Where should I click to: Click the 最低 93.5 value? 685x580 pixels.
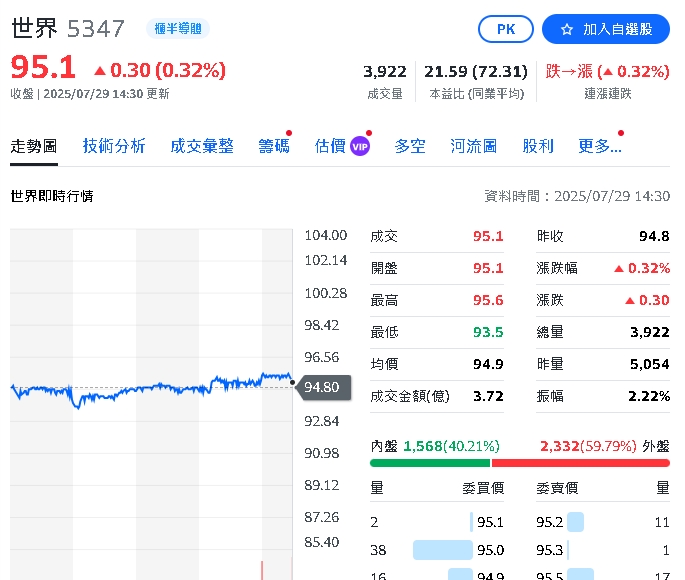[488, 332]
